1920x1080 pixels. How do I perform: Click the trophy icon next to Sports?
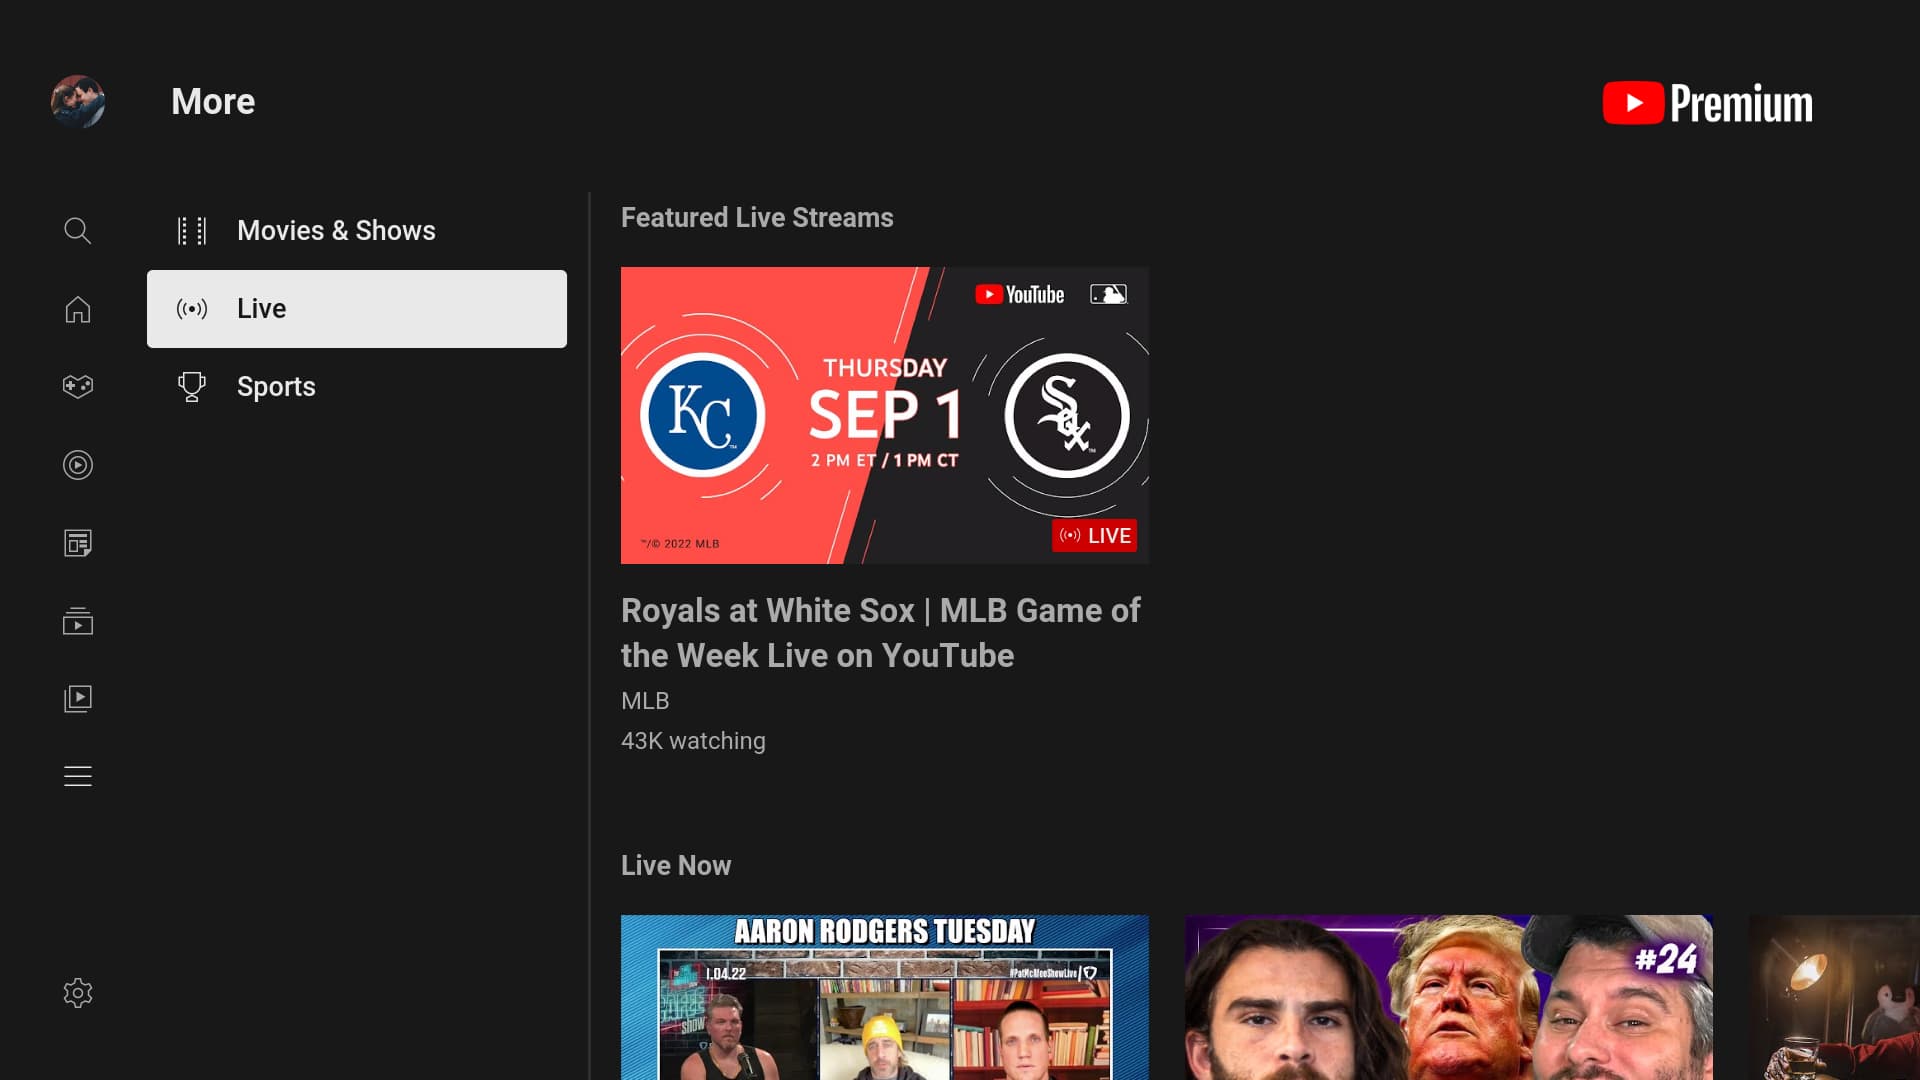(x=191, y=386)
